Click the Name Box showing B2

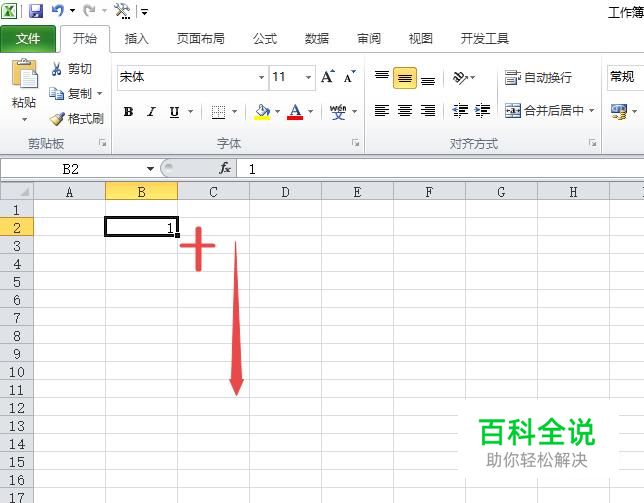pyautogui.click(x=71, y=169)
